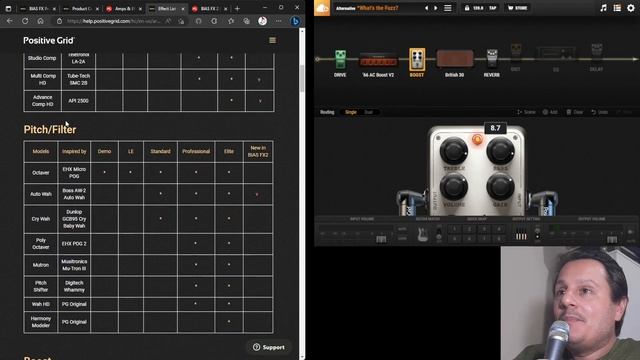Switch to the Amps & browser tab

tap(123, 9)
